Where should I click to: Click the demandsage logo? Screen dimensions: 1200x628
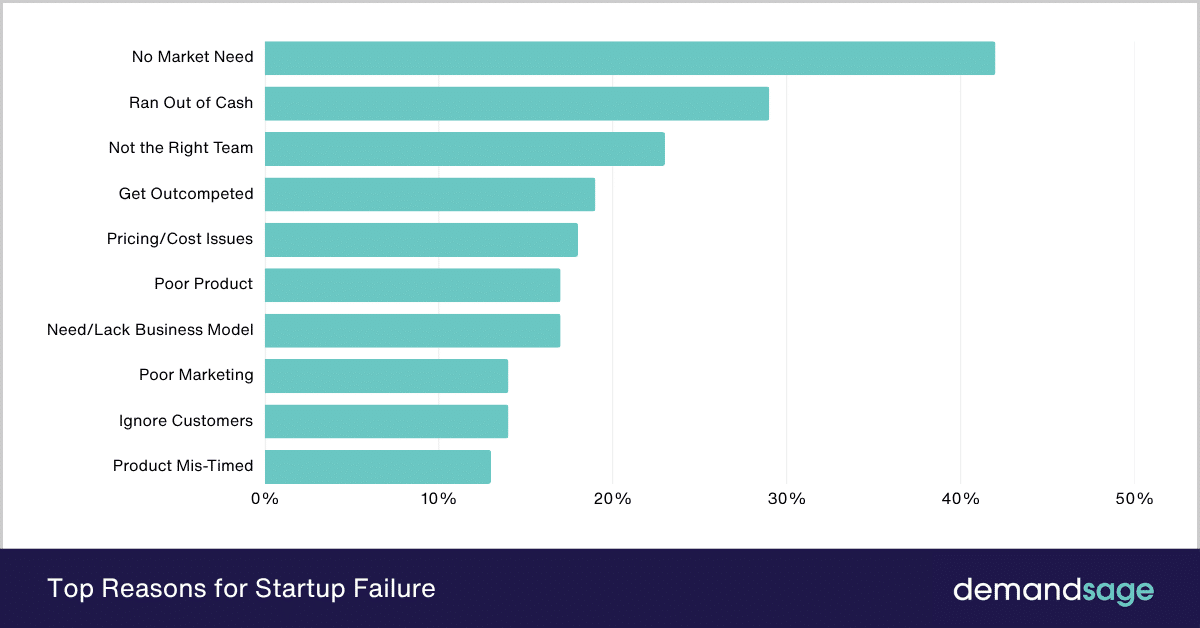(1052, 589)
